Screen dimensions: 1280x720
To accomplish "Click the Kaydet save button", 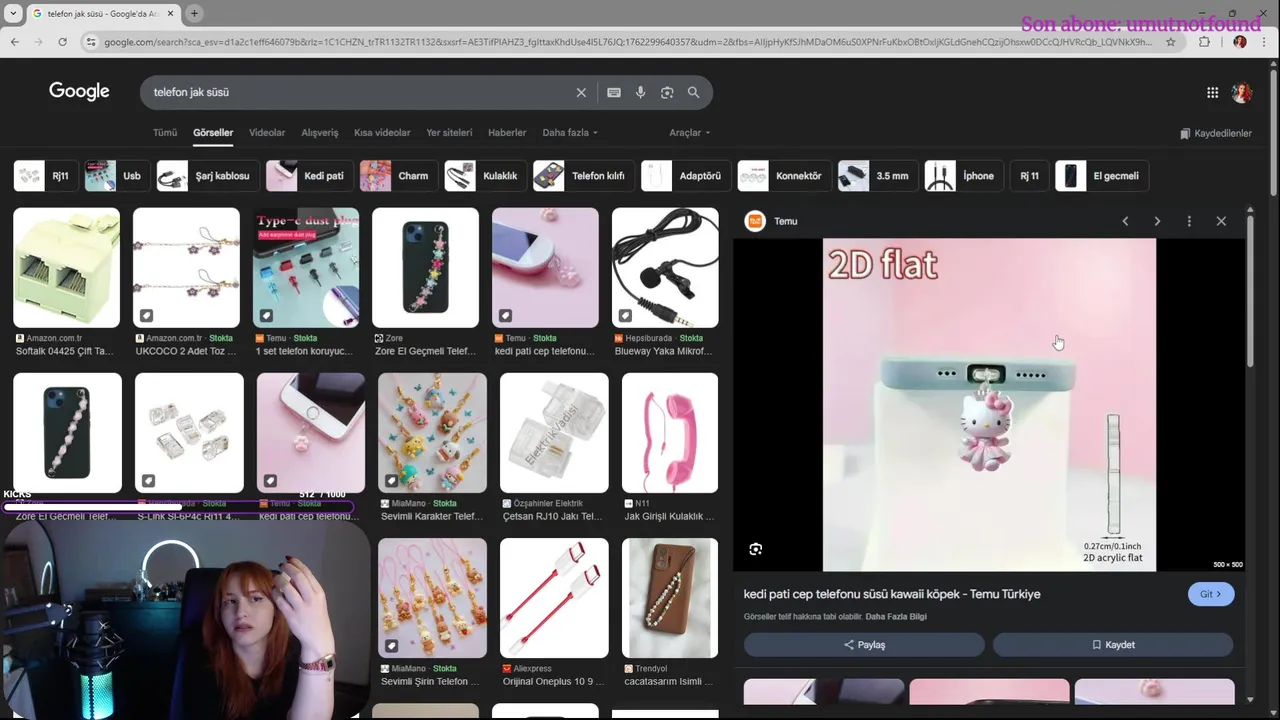I will pyautogui.click(x=1113, y=645).
